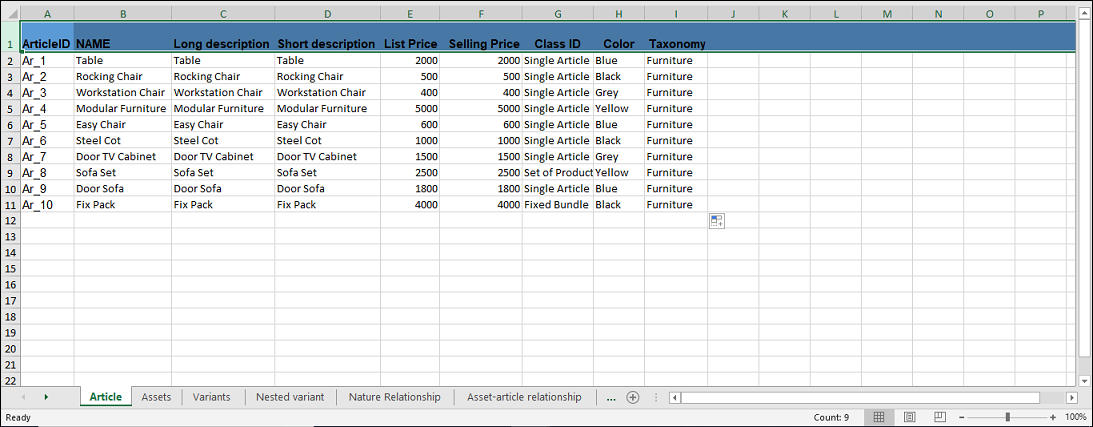Select column E header
This screenshot has width=1093, height=427.
coord(410,13)
